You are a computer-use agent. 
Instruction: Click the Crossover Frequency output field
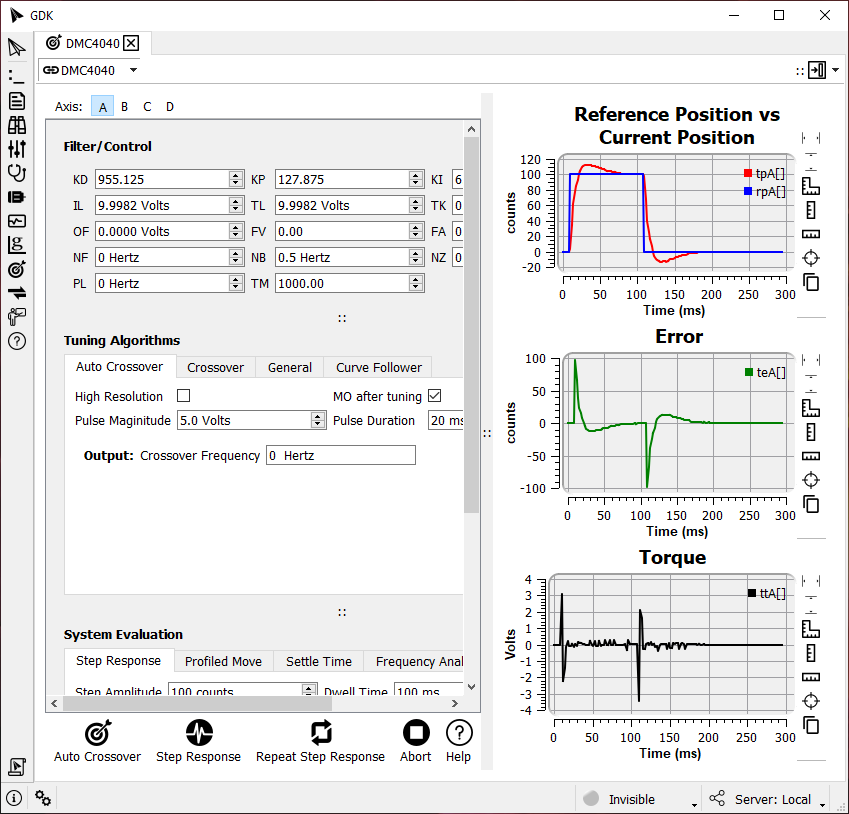coord(340,455)
